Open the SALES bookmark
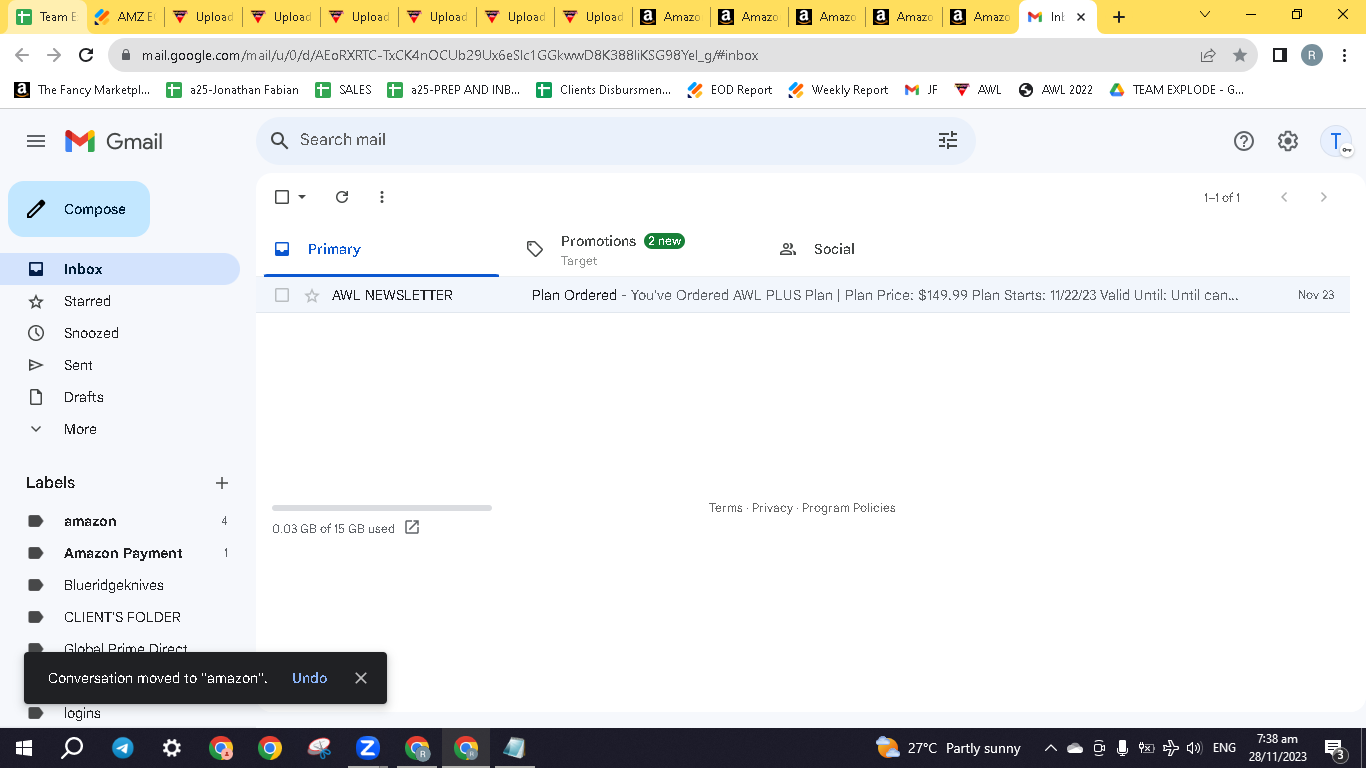The height and width of the screenshot is (768, 1366). 343,90
